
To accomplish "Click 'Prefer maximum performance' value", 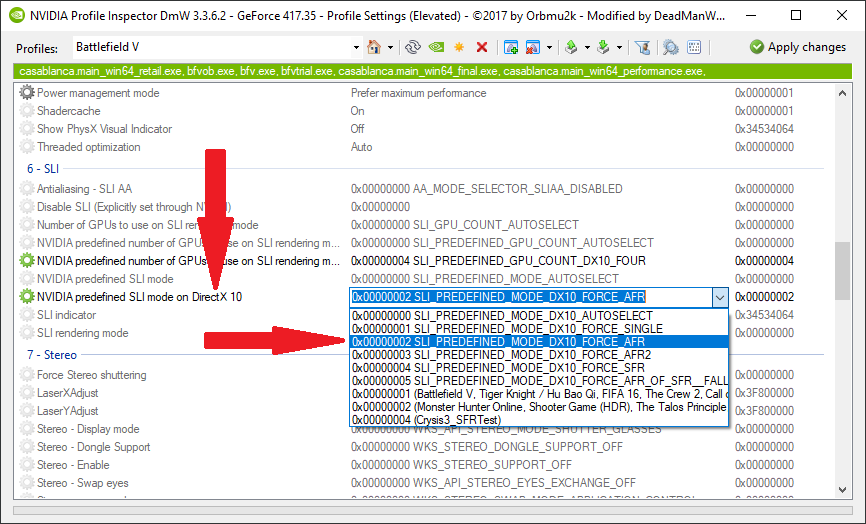I will pos(419,93).
